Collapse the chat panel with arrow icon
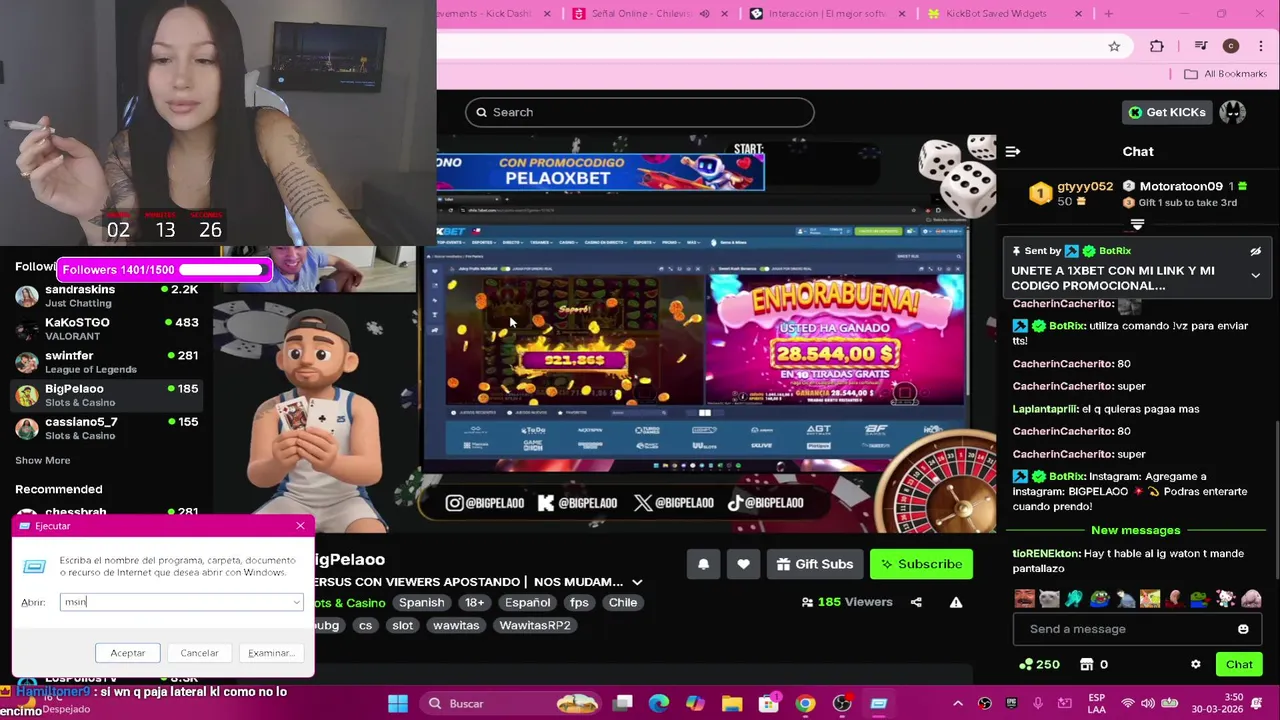This screenshot has height=720, width=1280. coord(1013,152)
